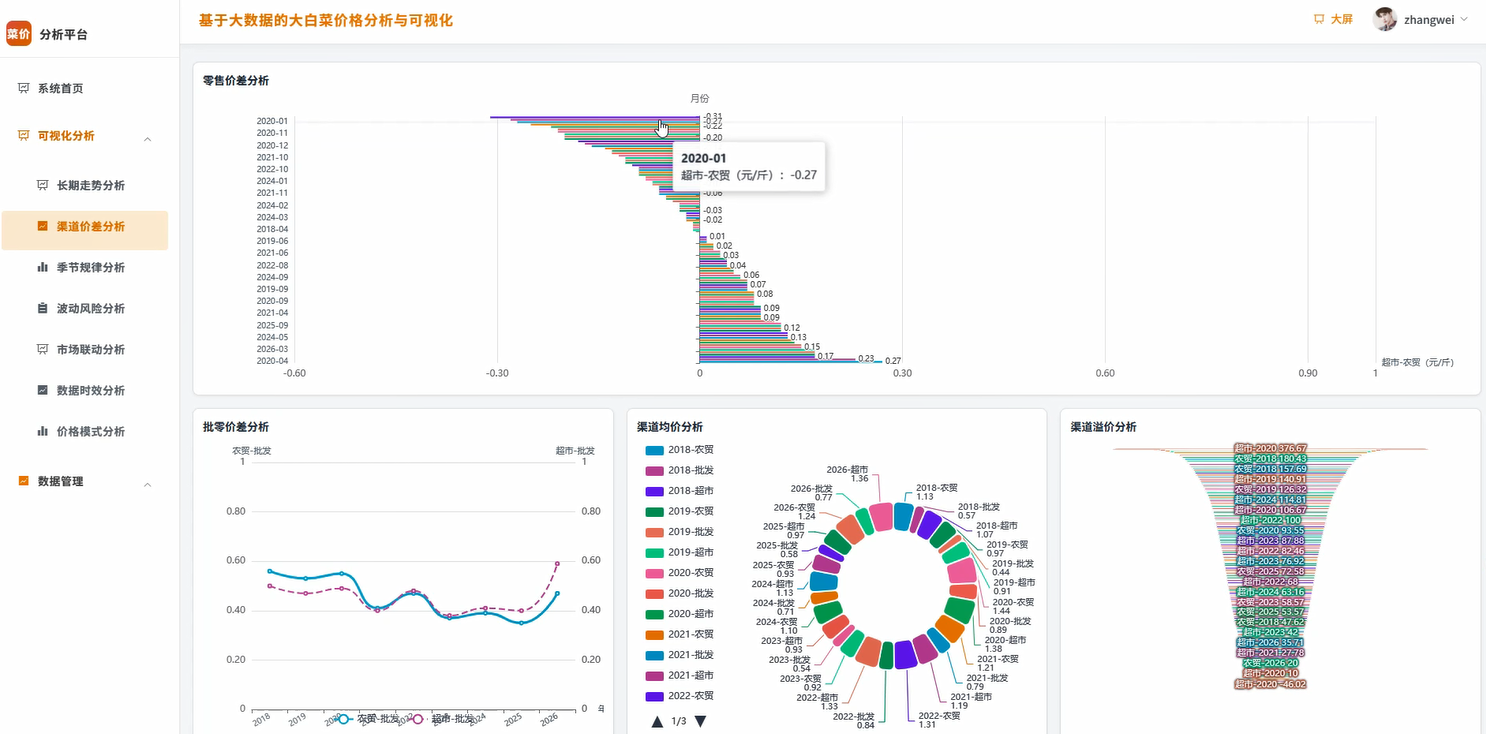Toggle 2019-超市 legend entry
This screenshot has width=1486, height=734.
[679, 552]
